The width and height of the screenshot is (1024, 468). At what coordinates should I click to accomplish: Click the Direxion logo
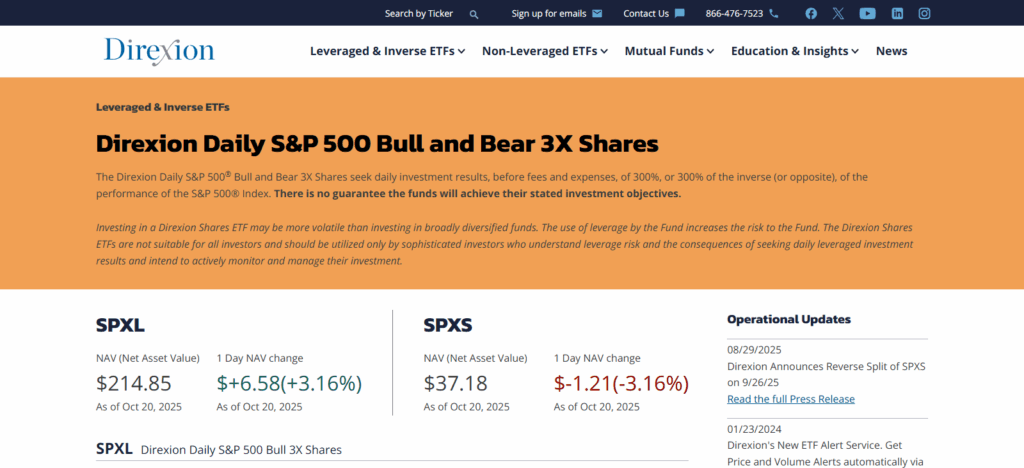point(159,50)
